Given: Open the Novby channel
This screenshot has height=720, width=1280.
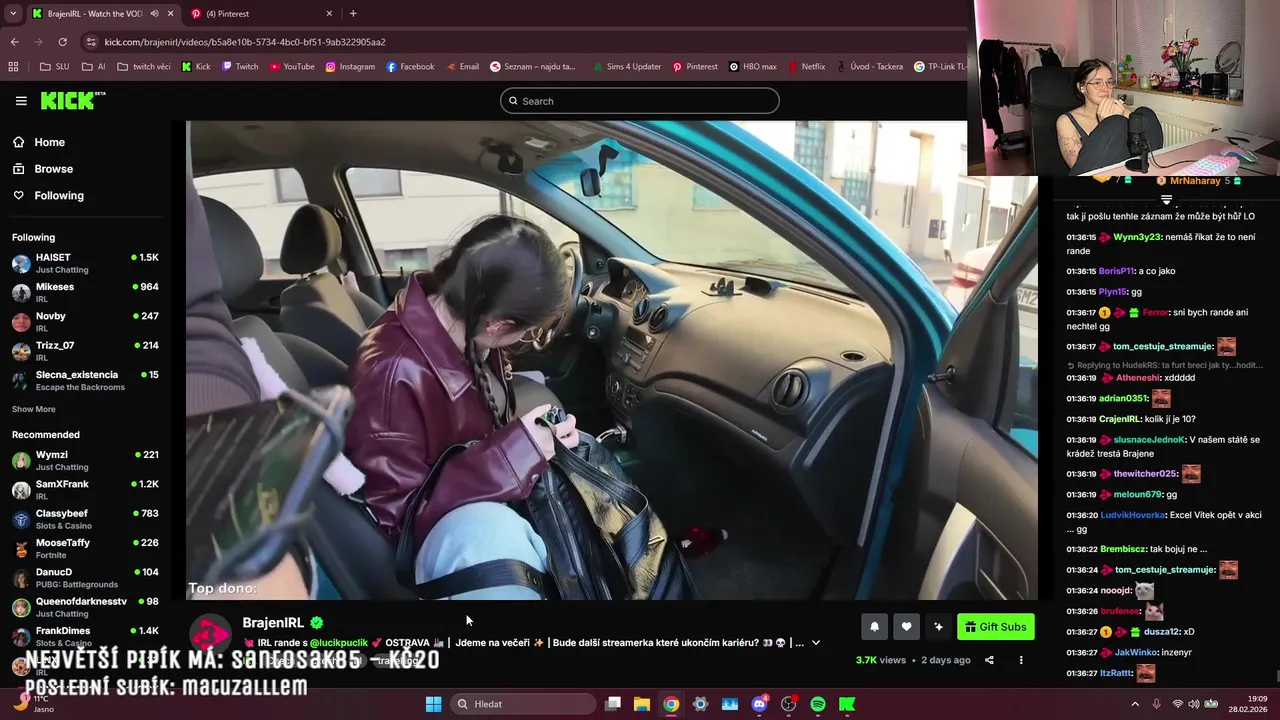Looking at the screenshot, I should point(85,321).
